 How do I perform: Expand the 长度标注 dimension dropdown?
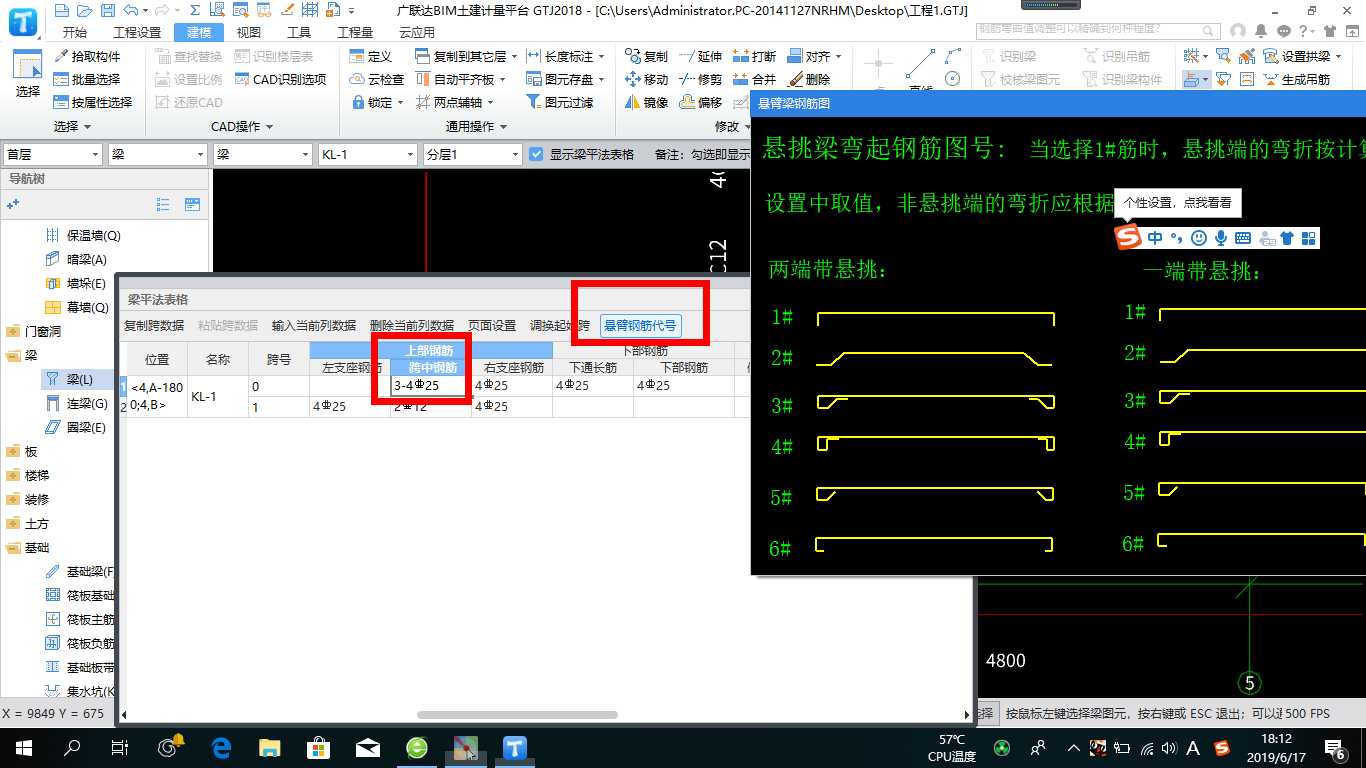point(601,57)
